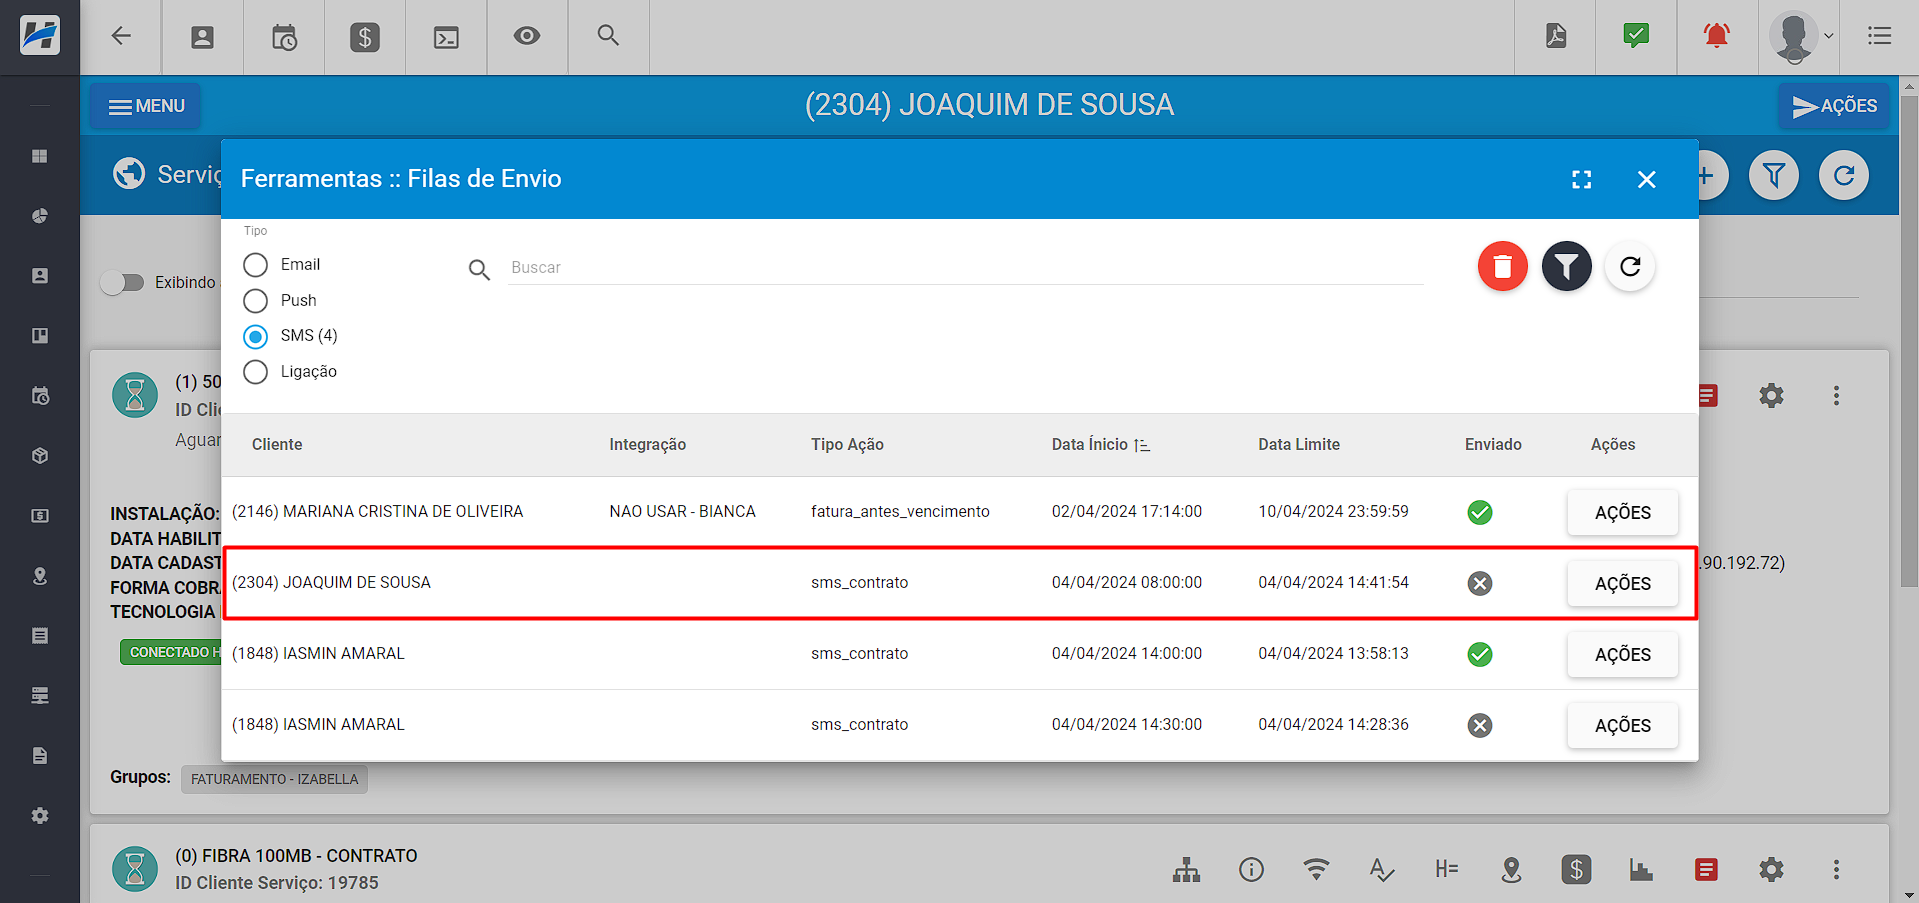
Task: Open dollar icon for FIBRA 100MB service
Action: 1576,870
